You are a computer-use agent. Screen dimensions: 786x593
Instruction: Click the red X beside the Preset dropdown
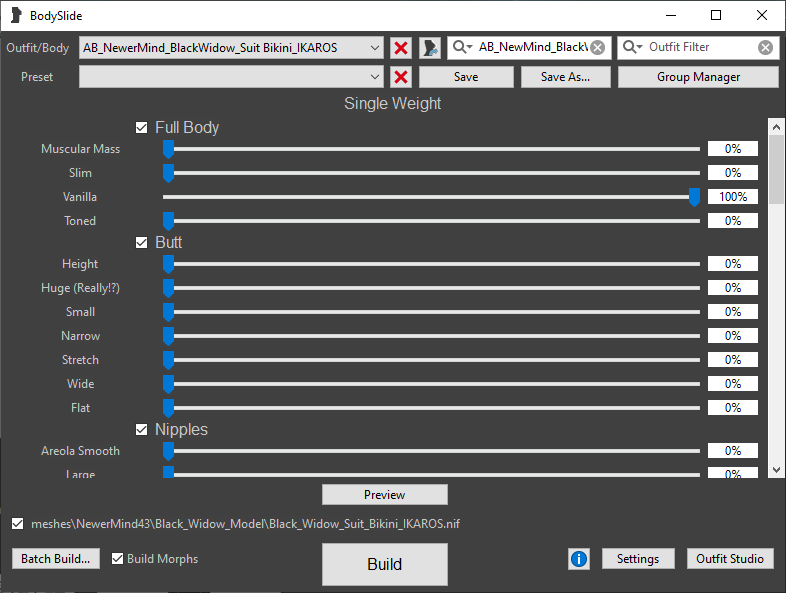click(401, 77)
